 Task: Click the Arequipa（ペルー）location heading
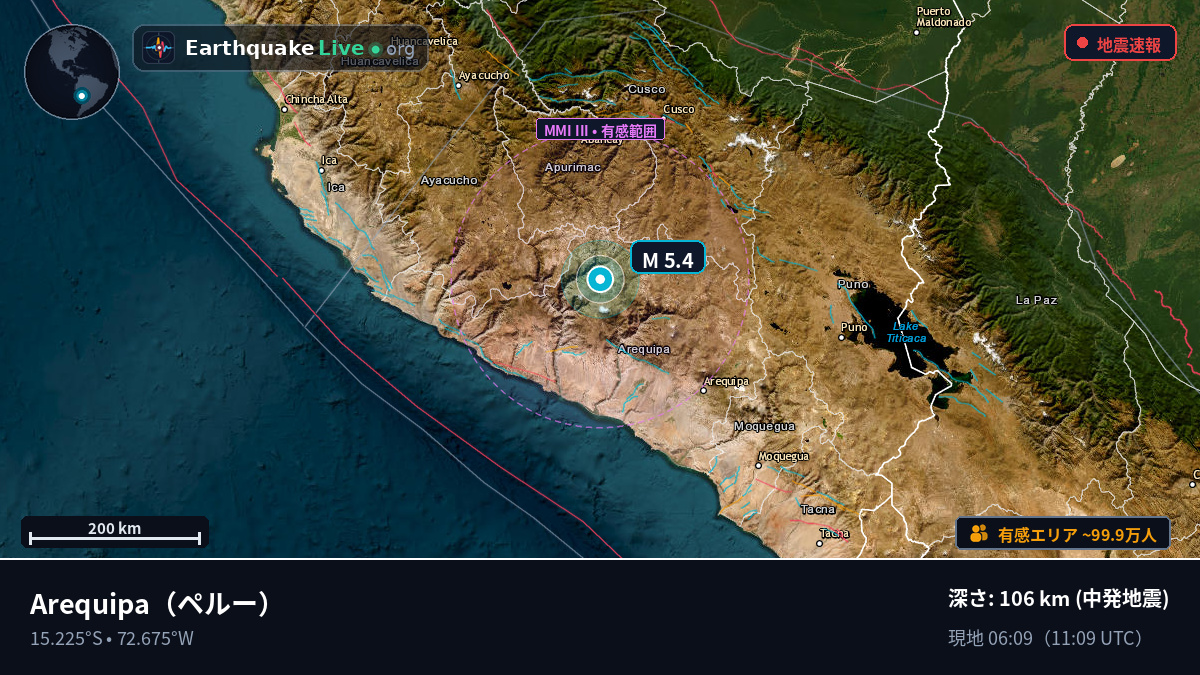[x=151, y=604]
